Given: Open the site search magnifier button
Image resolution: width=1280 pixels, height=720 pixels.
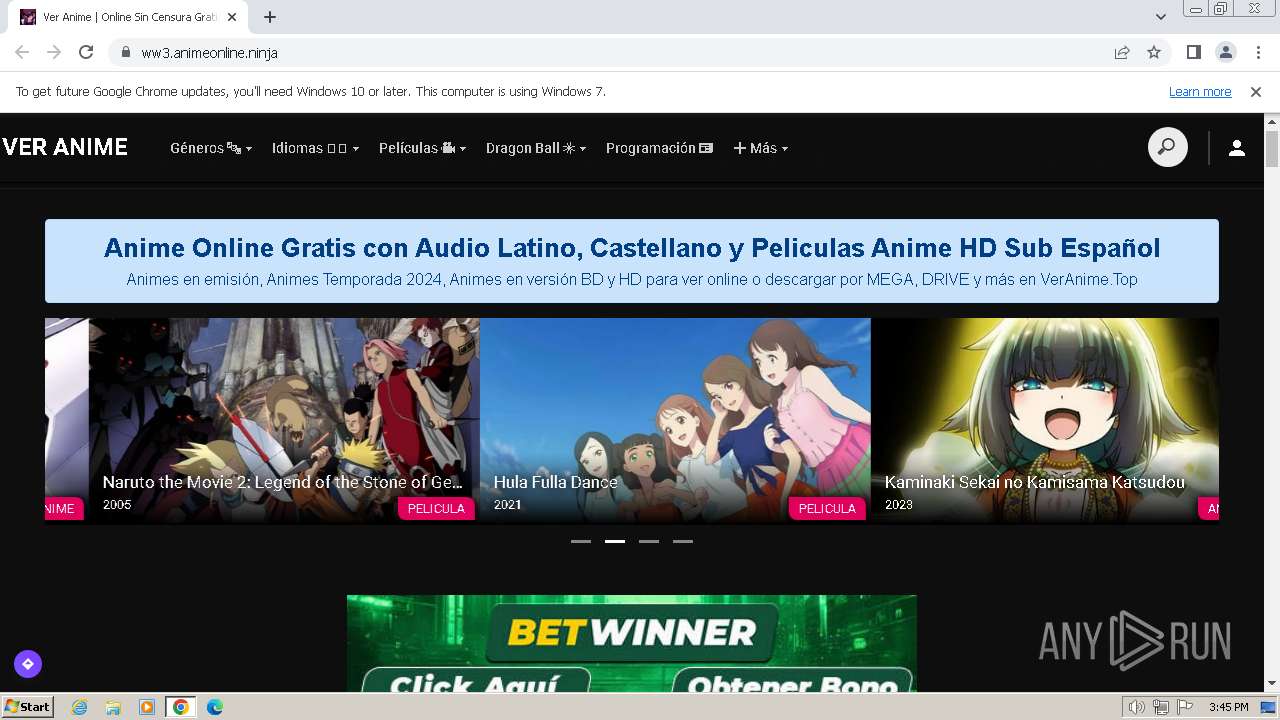Looking at the screenshot, I should [x=1167, y=148].
